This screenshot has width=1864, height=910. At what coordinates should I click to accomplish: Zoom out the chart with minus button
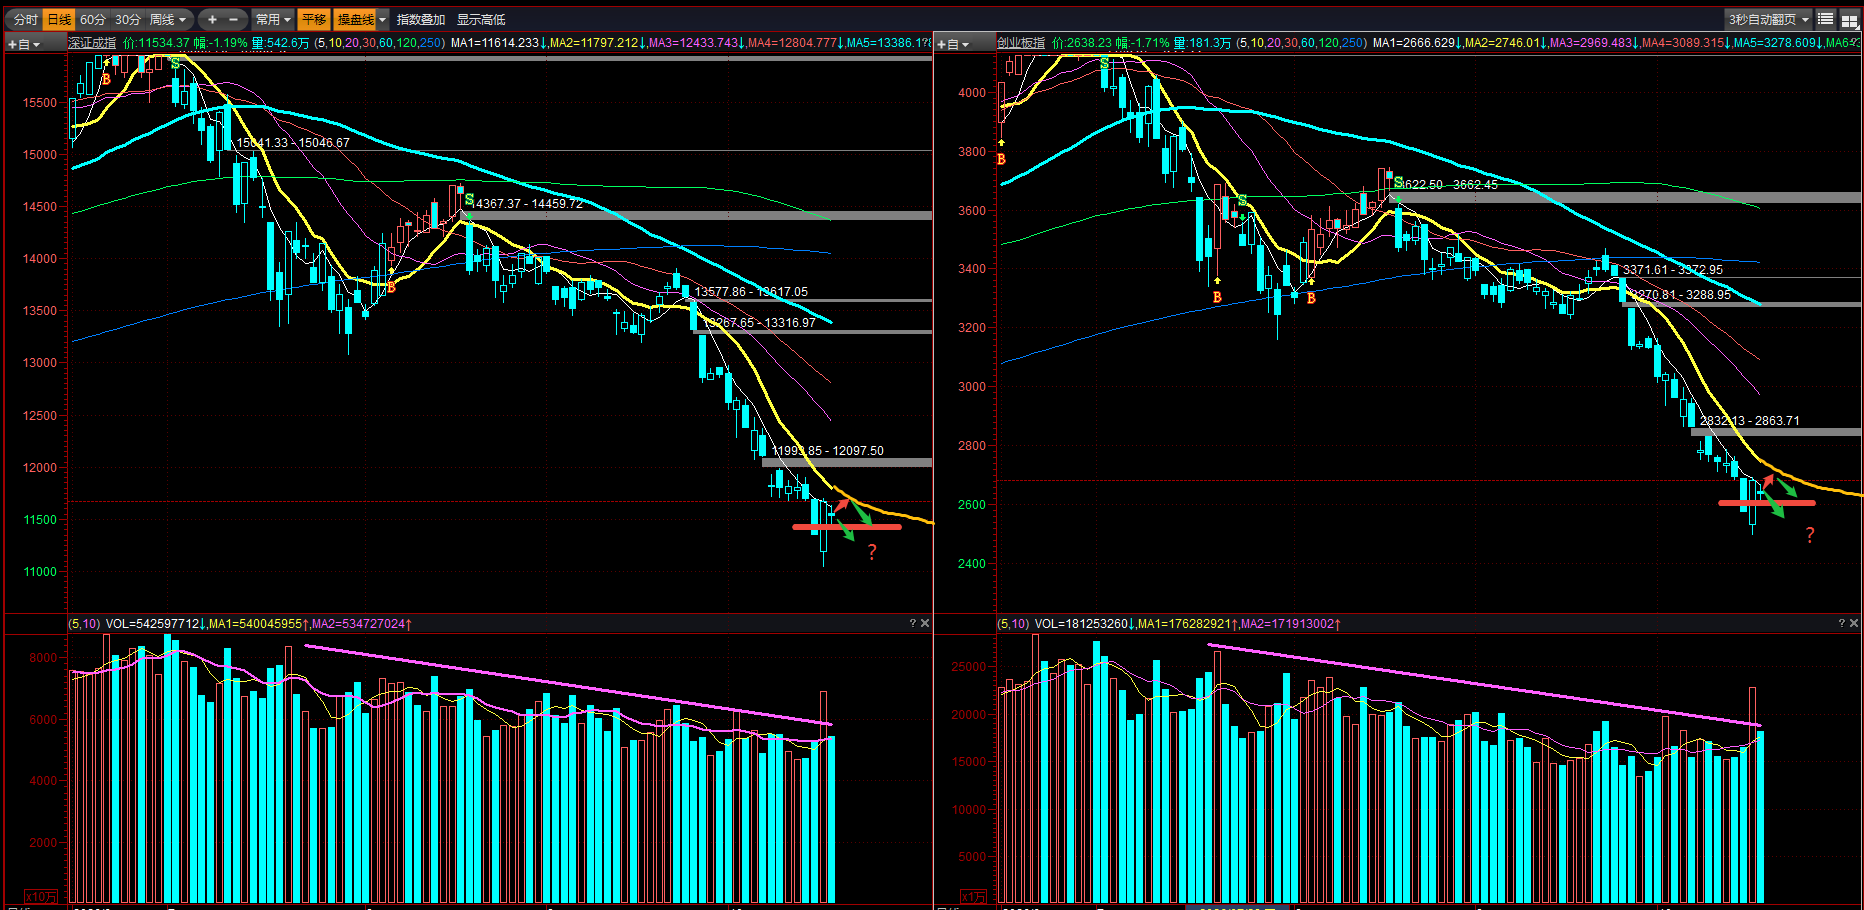234,19
